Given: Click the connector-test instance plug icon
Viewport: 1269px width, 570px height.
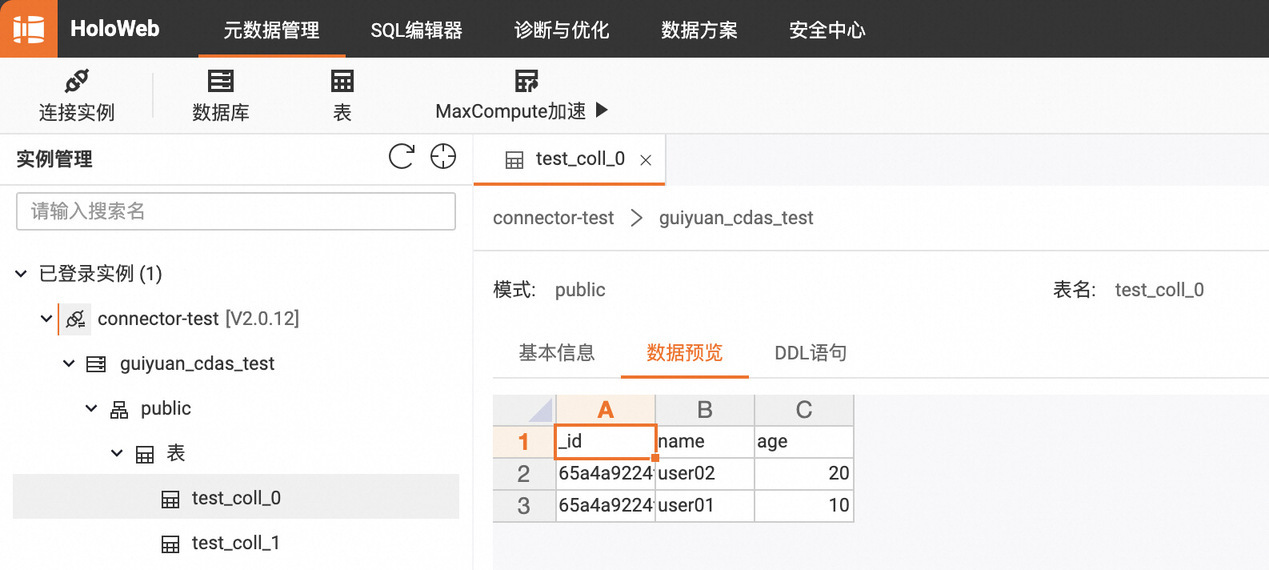Looking at the screenshot, I should pyautogui.click(x=75, y=319).
